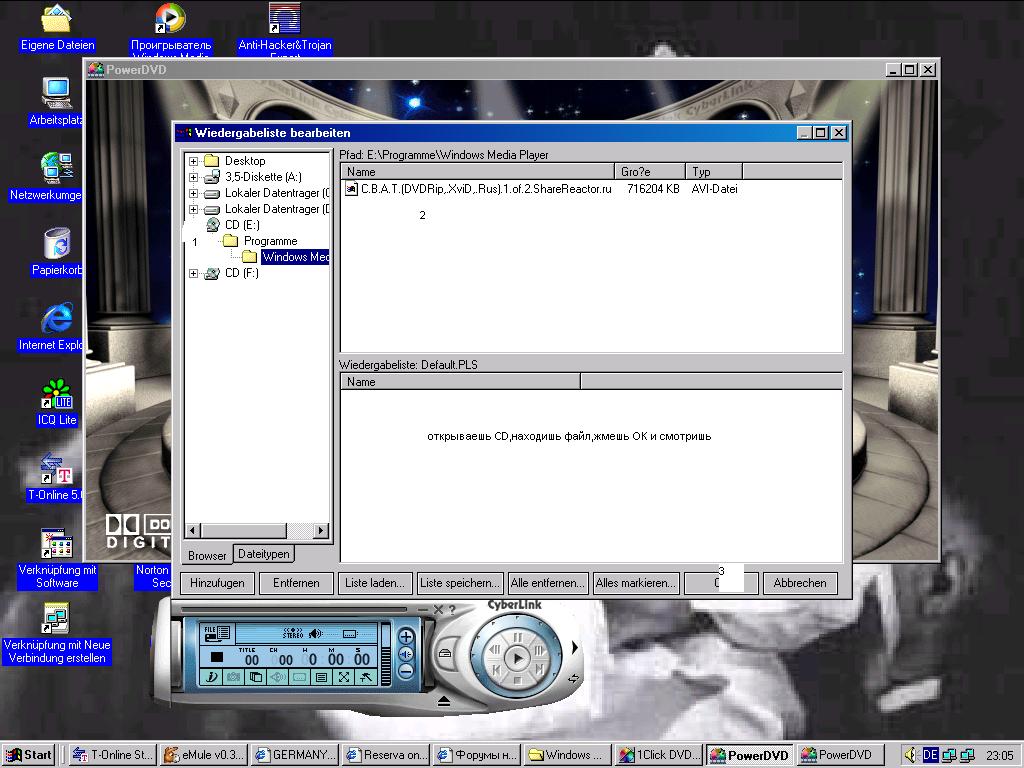Expand the CD (F:) tree node
Viewport: 1024px width, 768px height.
pos(193,274)
